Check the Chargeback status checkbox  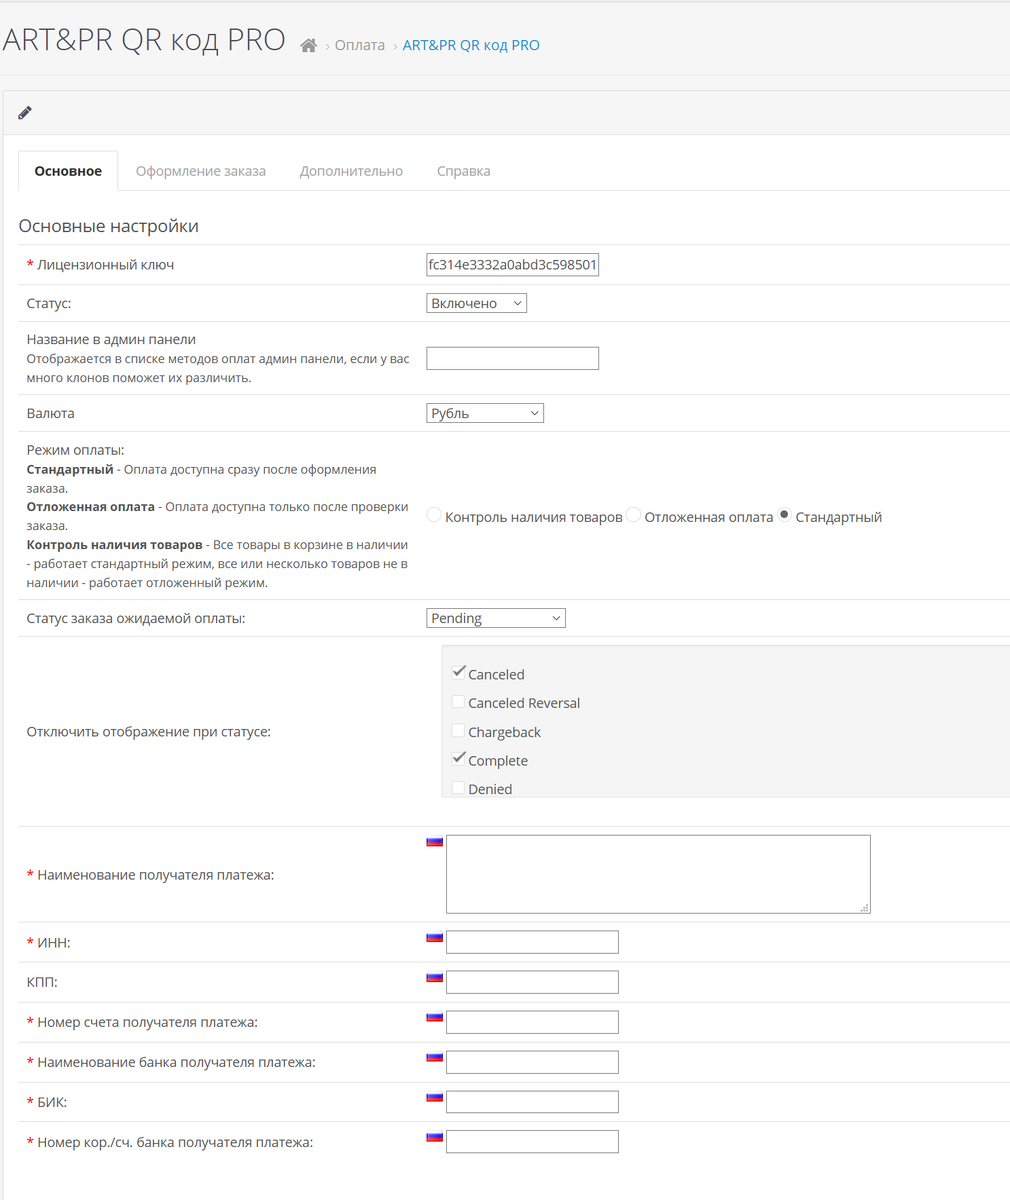point(459,731)
